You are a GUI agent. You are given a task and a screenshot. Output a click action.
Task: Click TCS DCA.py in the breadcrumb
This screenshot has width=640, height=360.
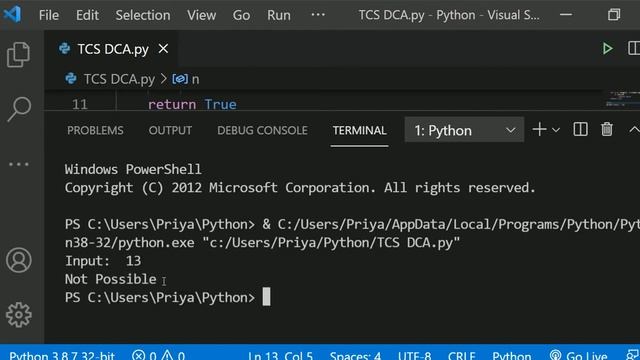(119, 79)
